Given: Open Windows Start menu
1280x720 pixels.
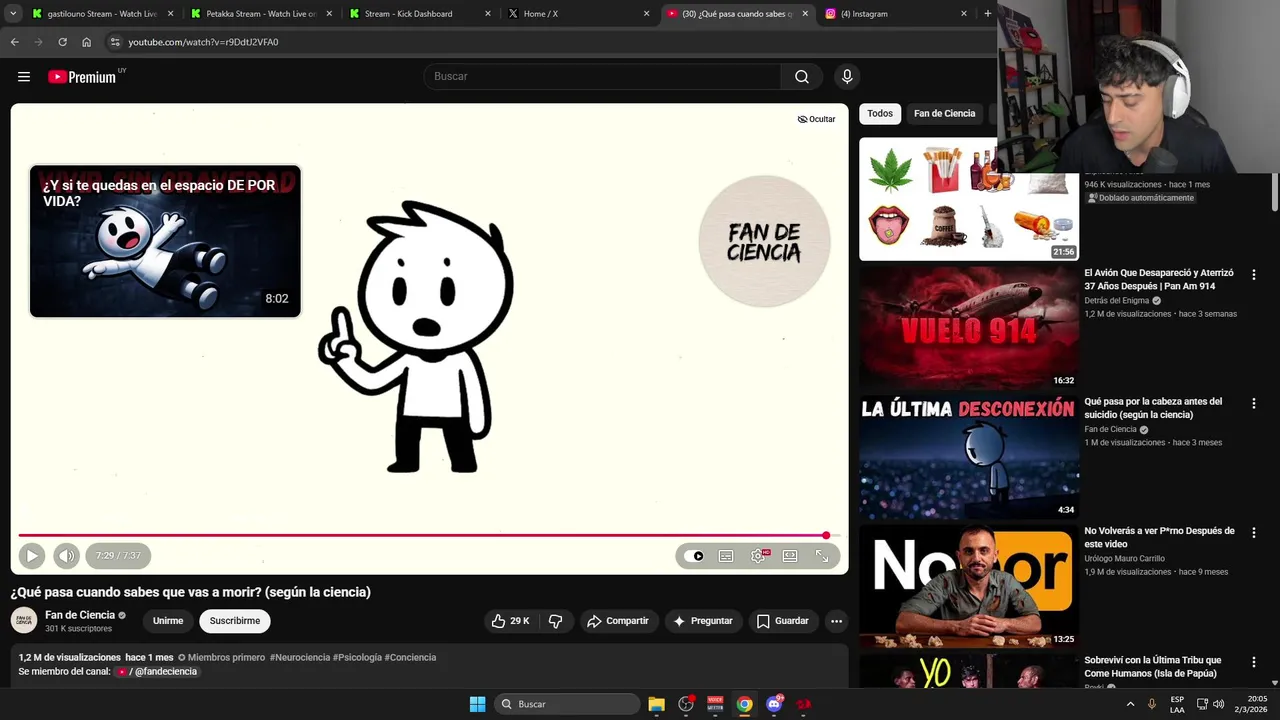Looking at the screenshot, I should (477, 704).
